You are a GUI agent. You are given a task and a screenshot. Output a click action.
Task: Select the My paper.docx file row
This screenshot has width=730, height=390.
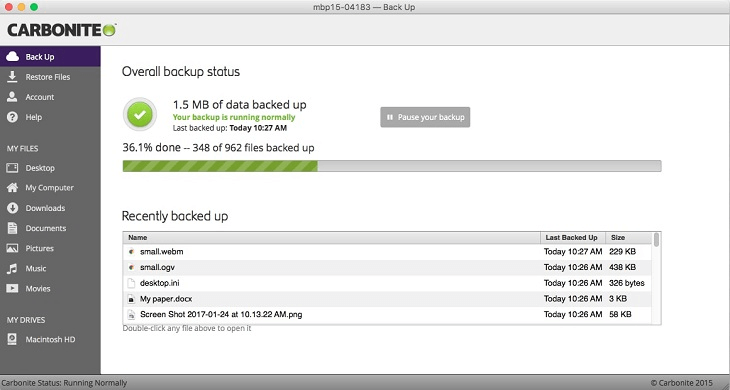point(387,299)
